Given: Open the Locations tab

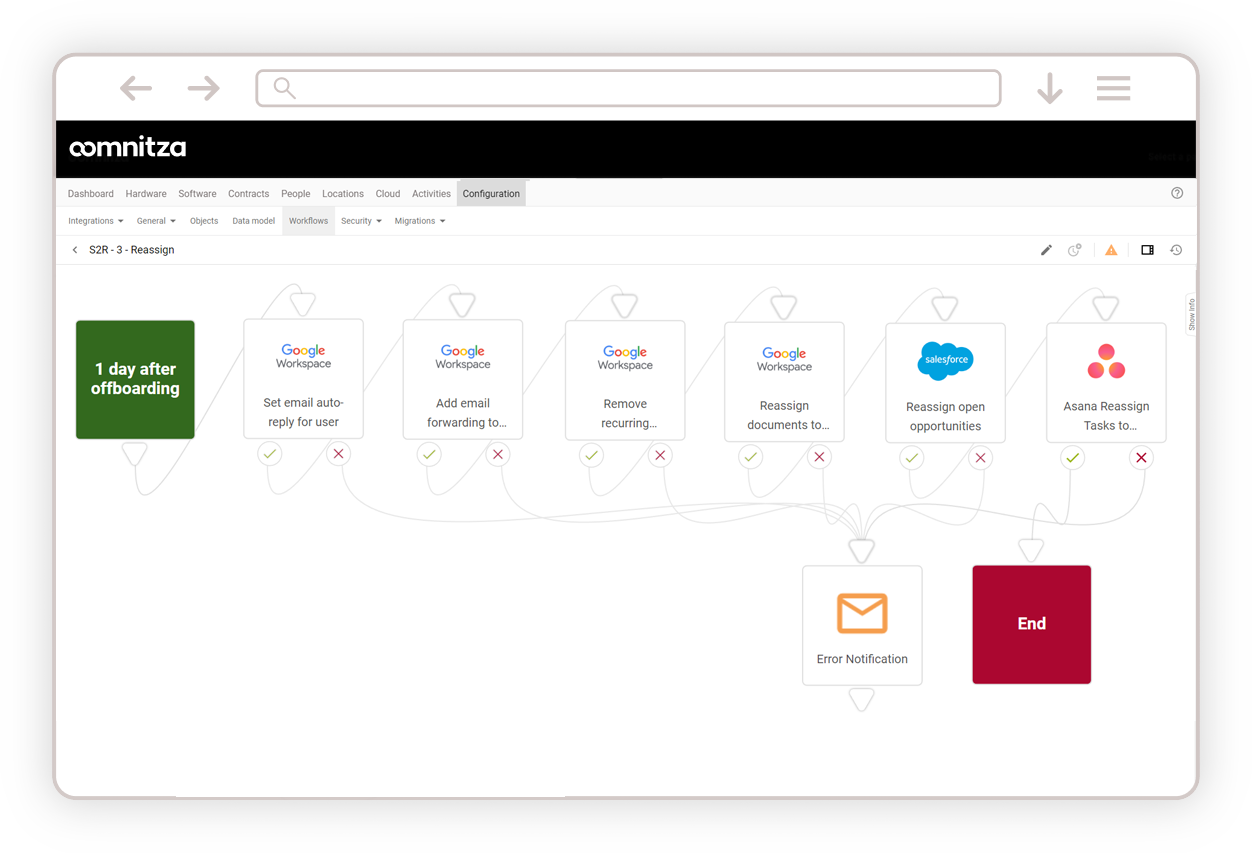Looking at the screenshot, I should coord(343,194).
